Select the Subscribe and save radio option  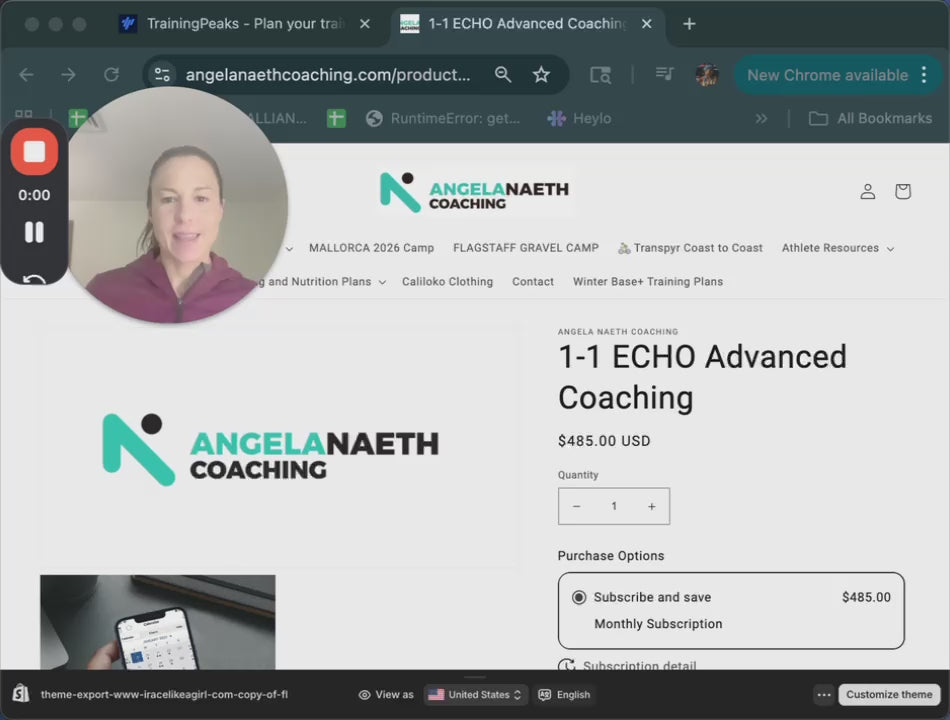[x=579, y=597]
